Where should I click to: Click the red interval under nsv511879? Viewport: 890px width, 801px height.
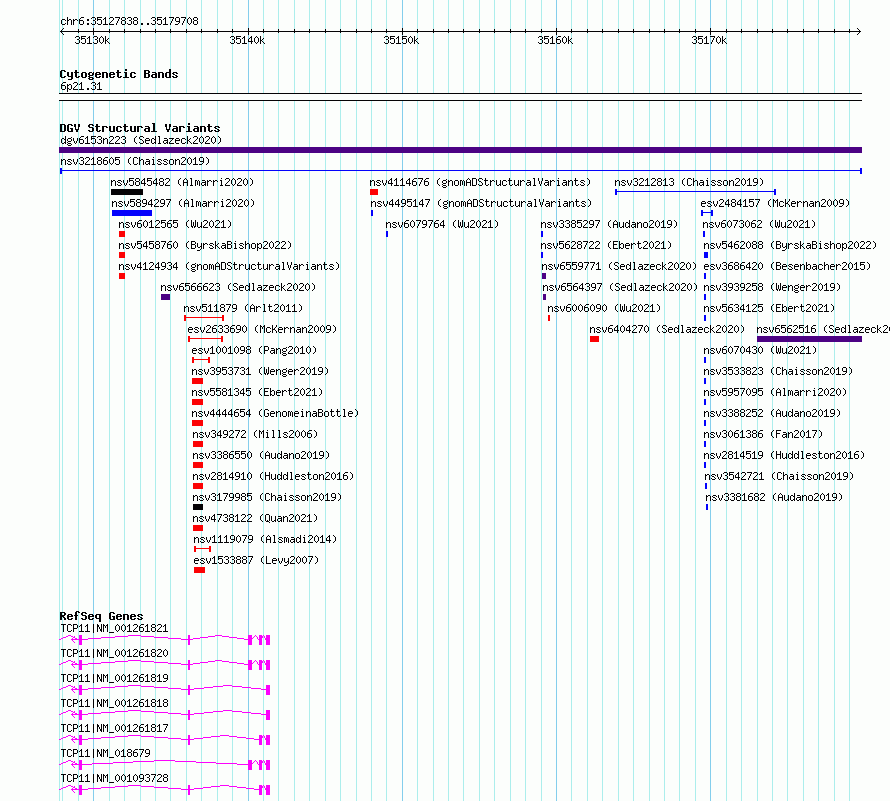coord(204,318)
